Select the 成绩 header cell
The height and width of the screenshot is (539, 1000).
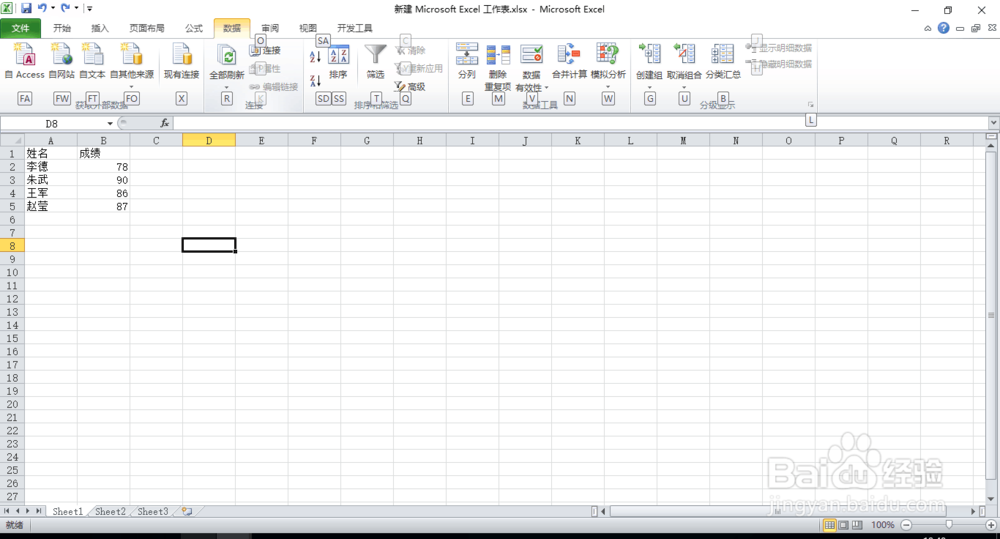103,153
